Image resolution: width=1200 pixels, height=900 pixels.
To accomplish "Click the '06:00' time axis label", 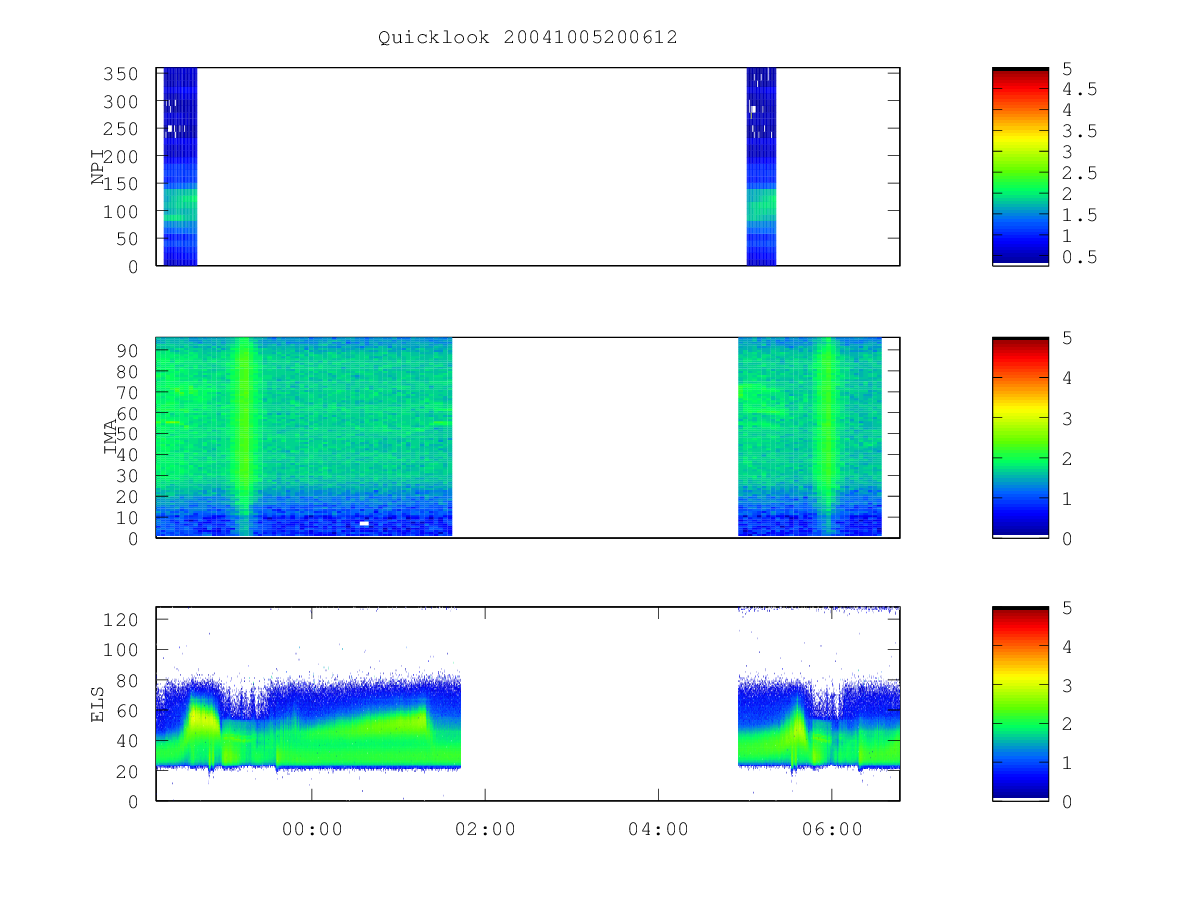I will (832, 829).
